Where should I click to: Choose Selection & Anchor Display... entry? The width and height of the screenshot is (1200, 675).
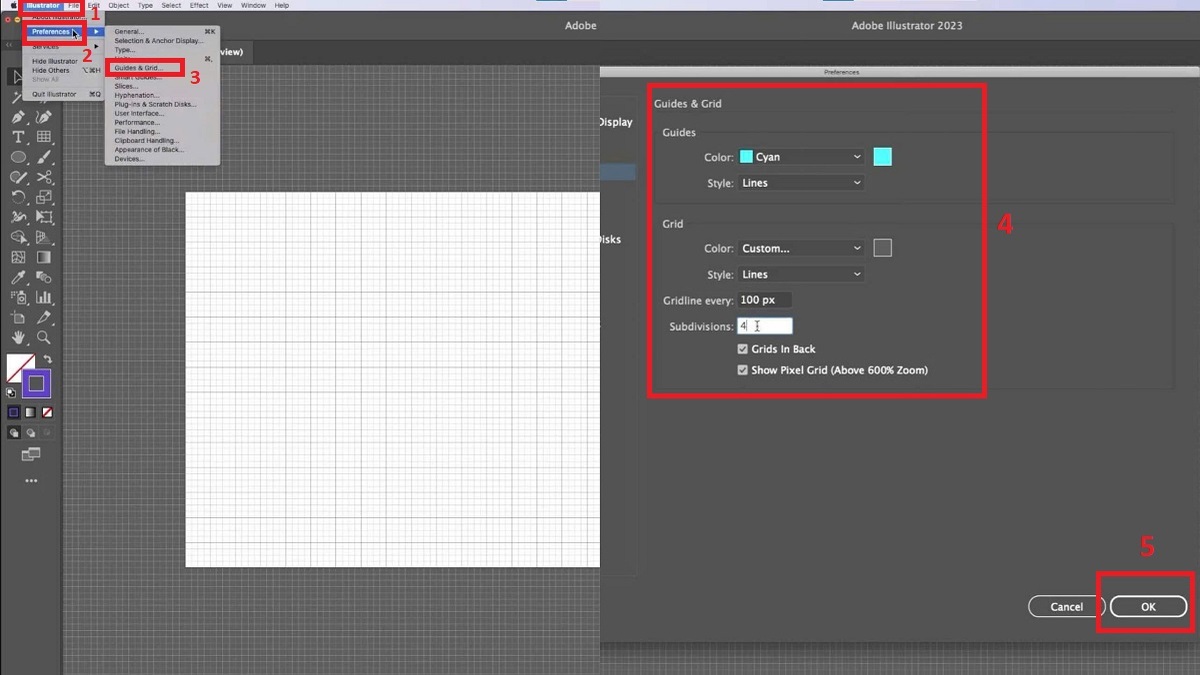pos(158,41)
